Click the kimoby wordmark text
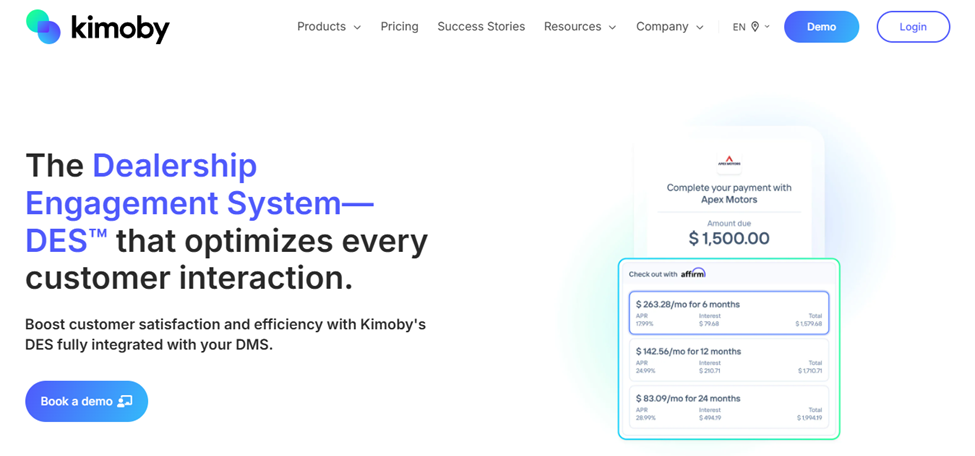Image resolution: width=975 pixels, height=456 pixels. pyautogui.click(x=120, y=28)
